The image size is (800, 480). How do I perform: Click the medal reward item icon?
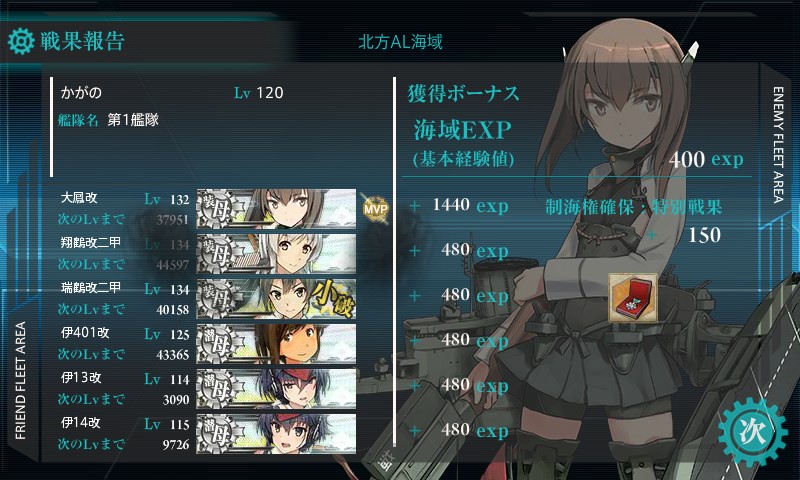coord(633,298)
